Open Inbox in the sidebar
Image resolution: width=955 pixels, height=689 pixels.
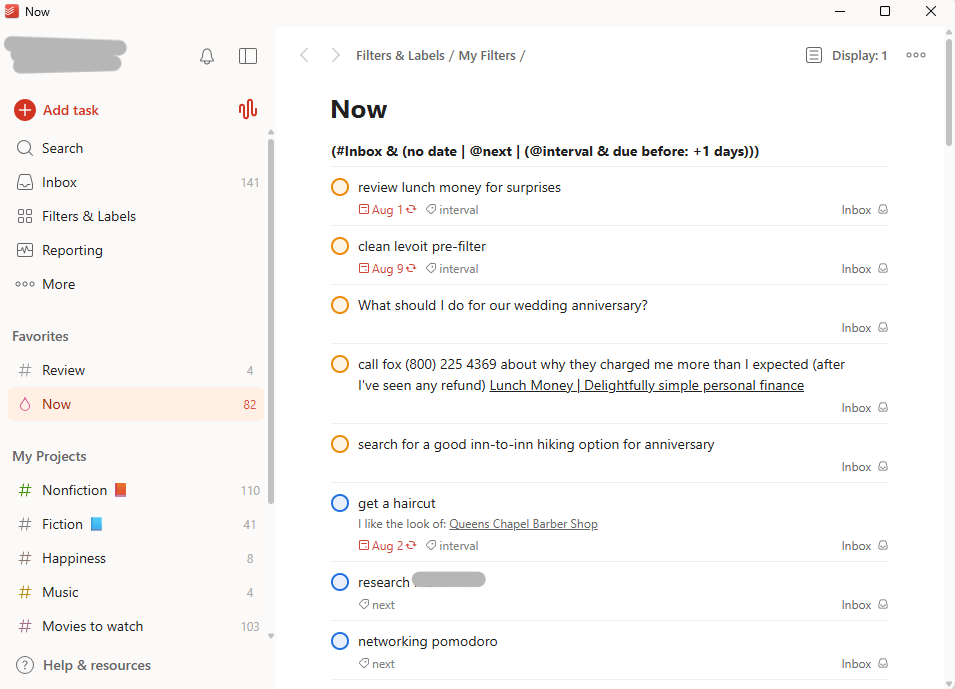136,182
